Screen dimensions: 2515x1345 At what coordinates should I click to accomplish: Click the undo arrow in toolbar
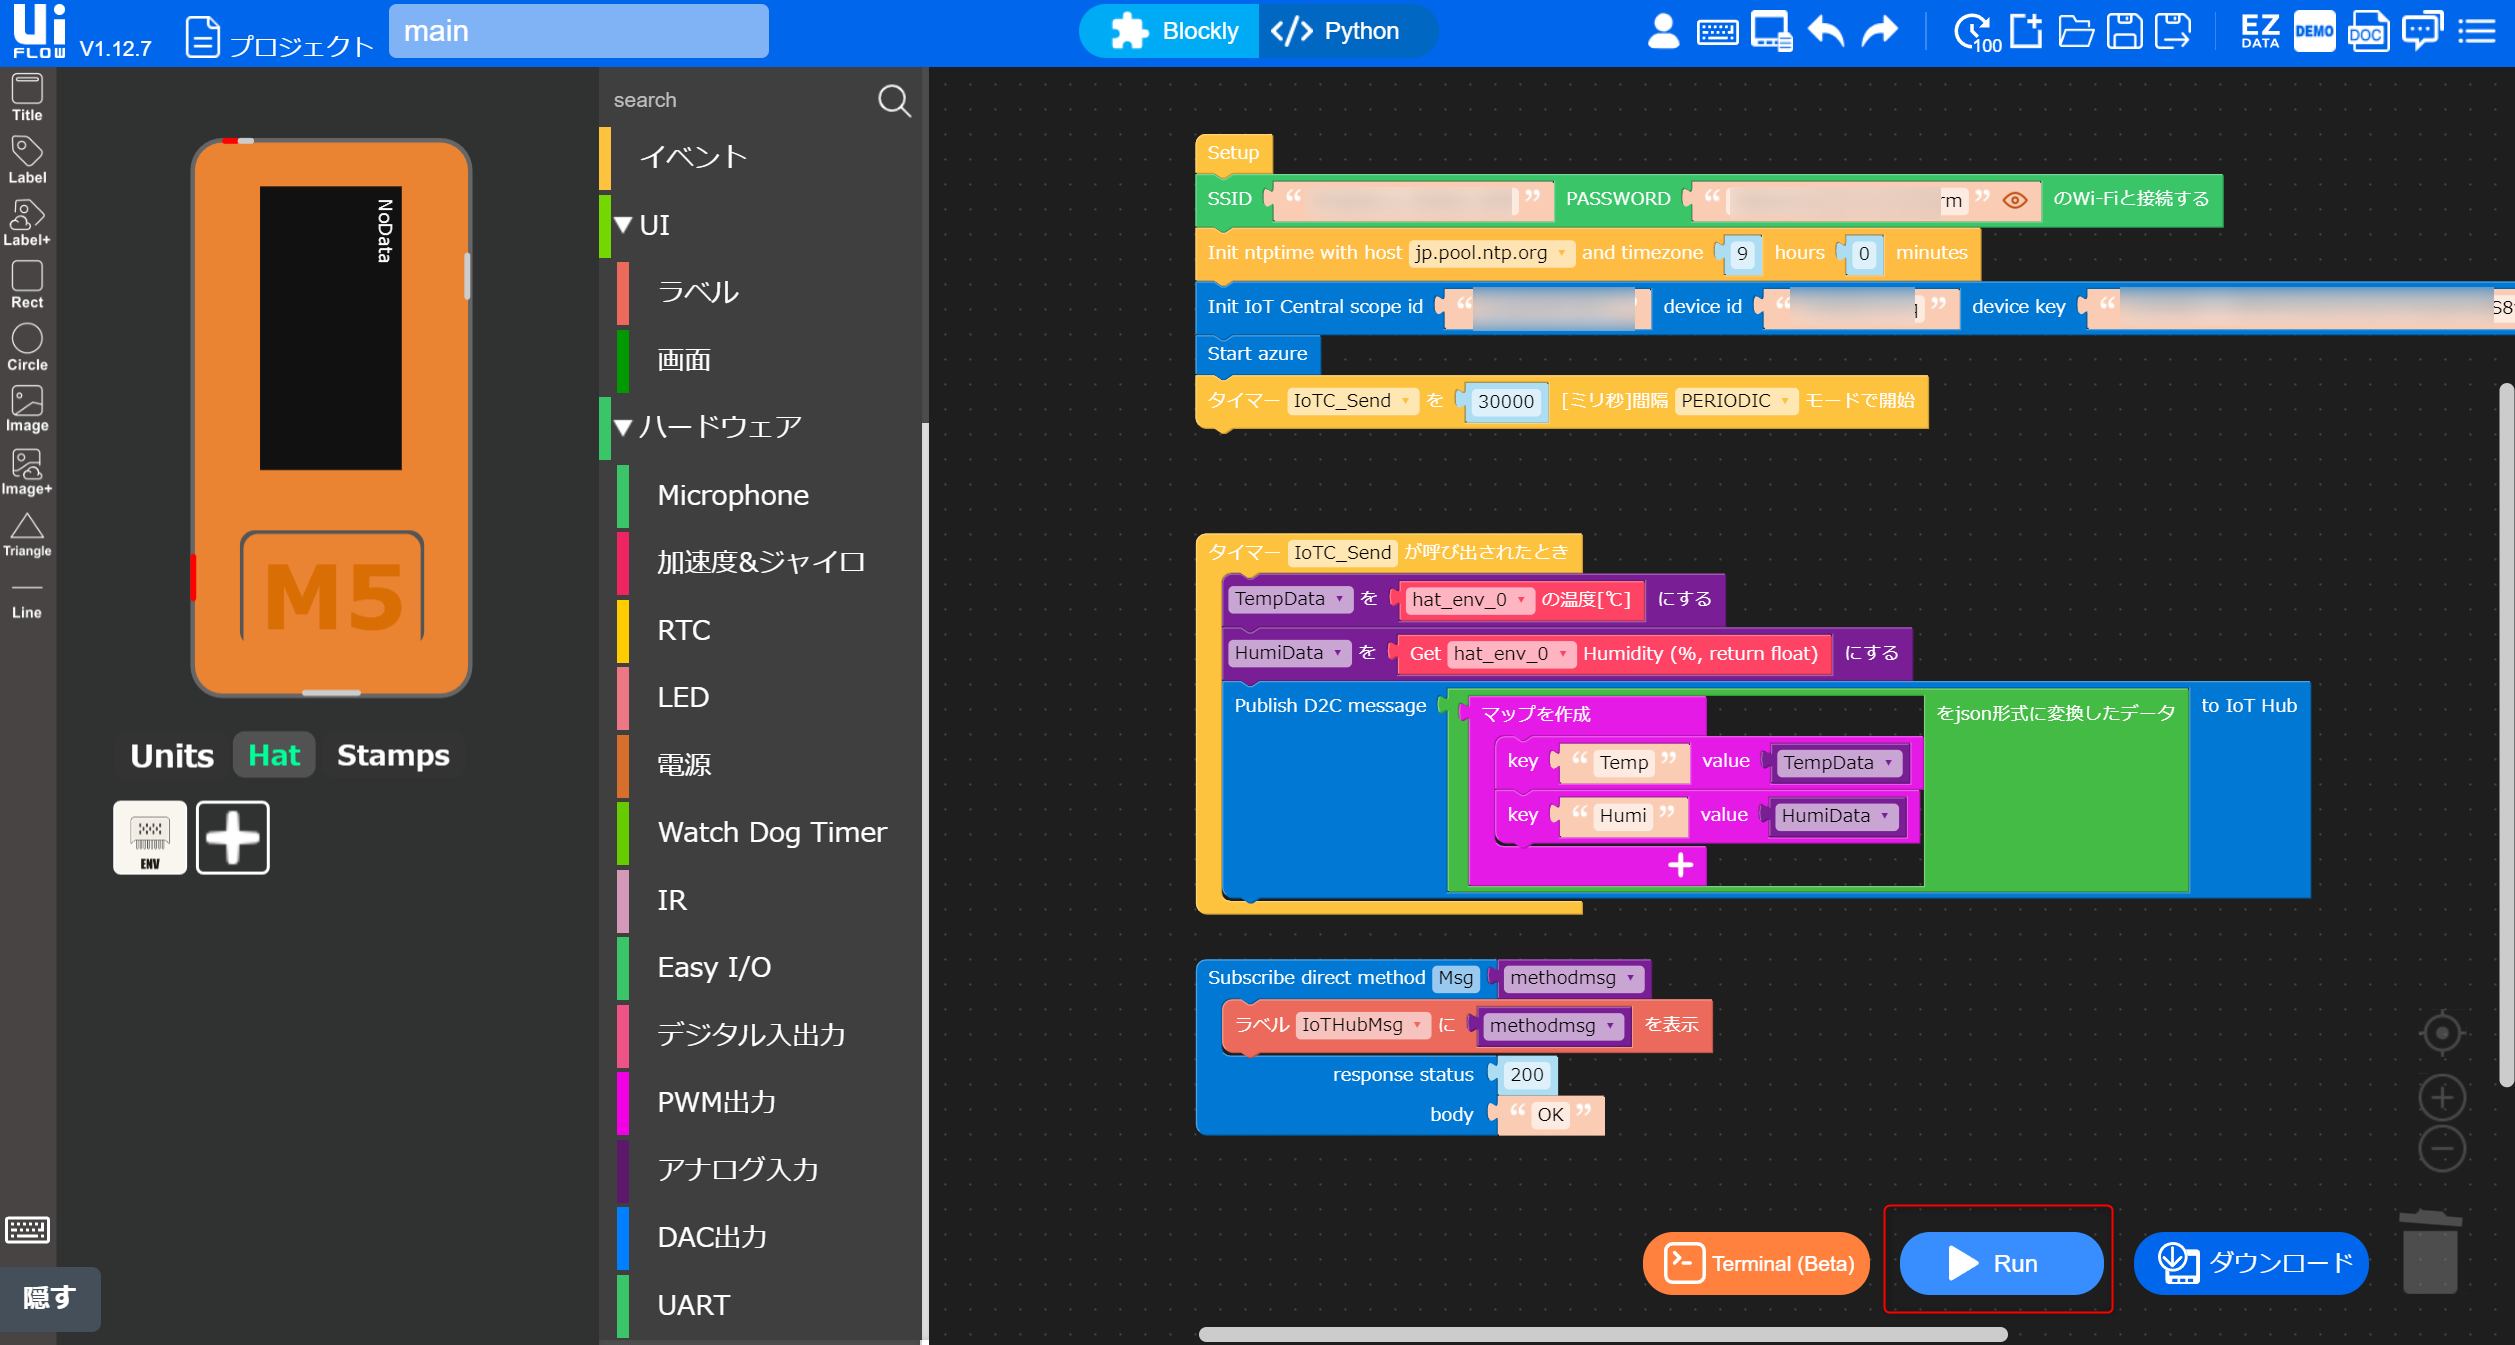point(1826,32)
